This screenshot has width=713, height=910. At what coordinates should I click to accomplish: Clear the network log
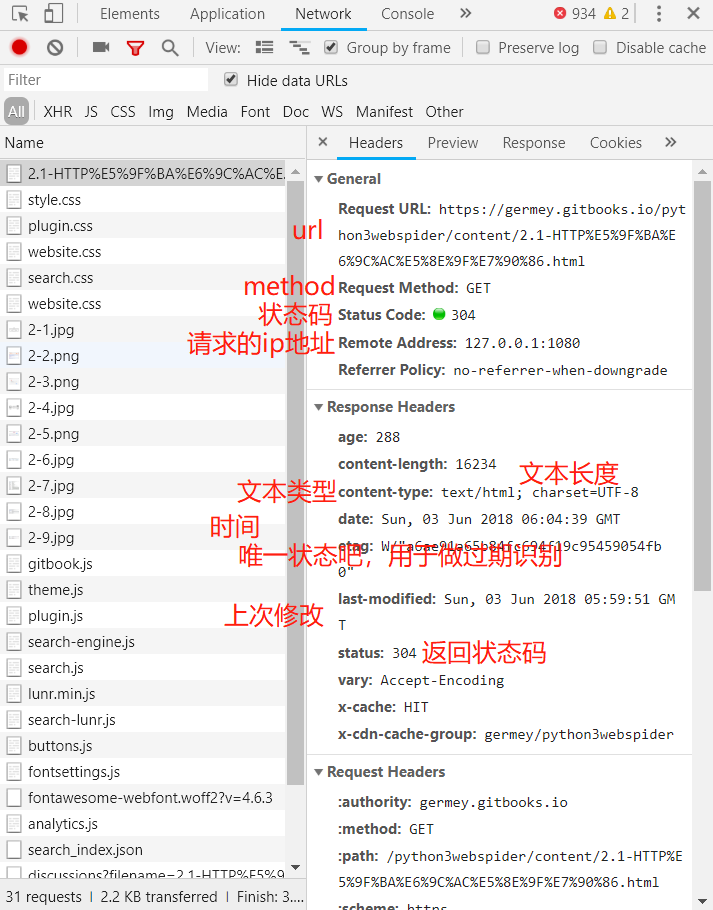coord(55,48)
